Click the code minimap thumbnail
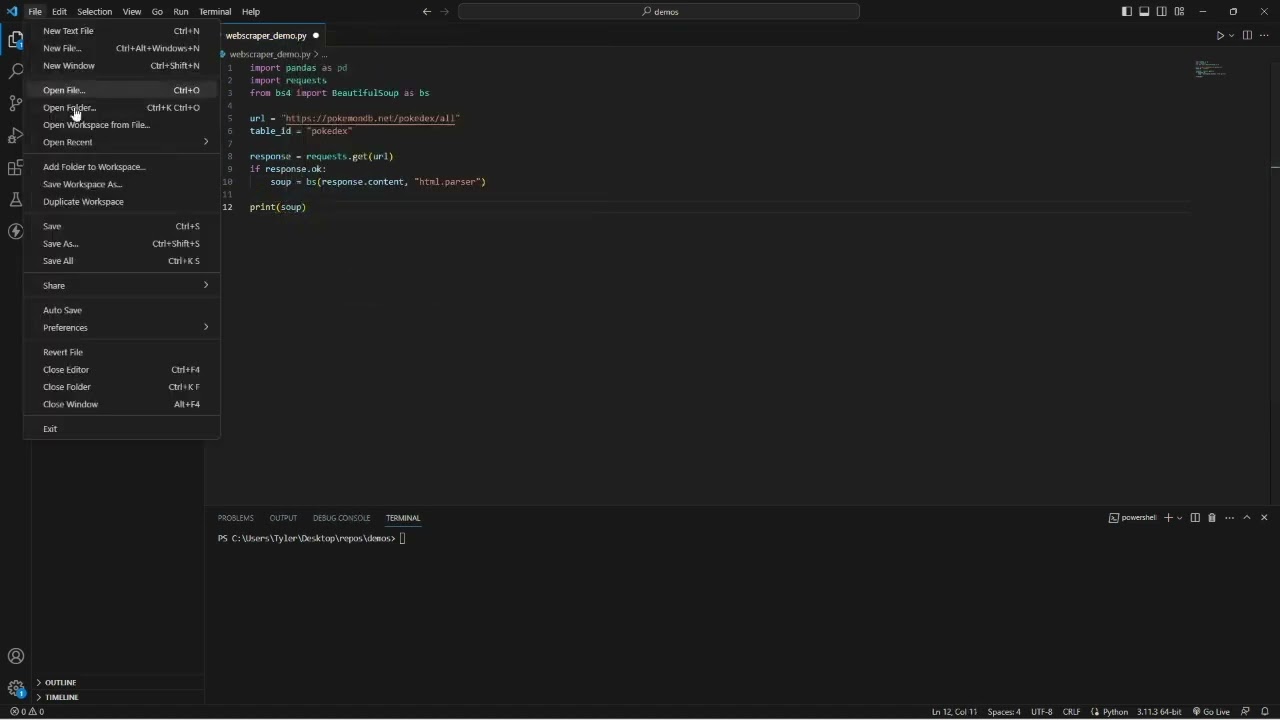Image resolution: width=1280 pixels, height=720 pixels. [x=1210, y=68]
